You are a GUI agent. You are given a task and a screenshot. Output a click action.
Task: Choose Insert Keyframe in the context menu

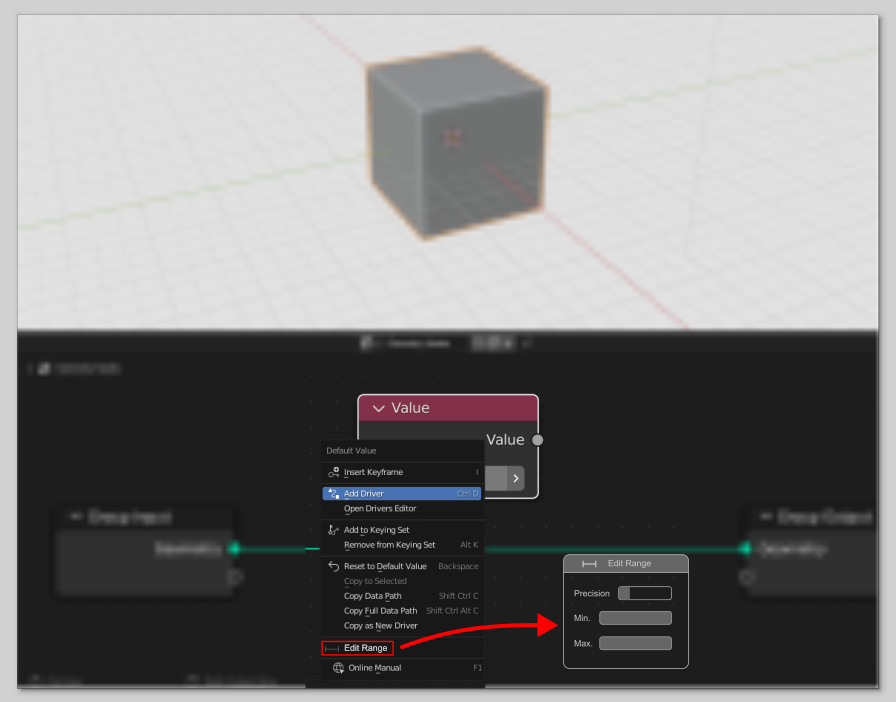click(403, 472)
